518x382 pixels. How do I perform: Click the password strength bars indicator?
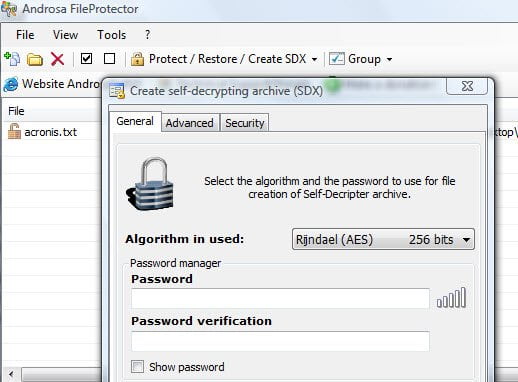tap(451, 298)
